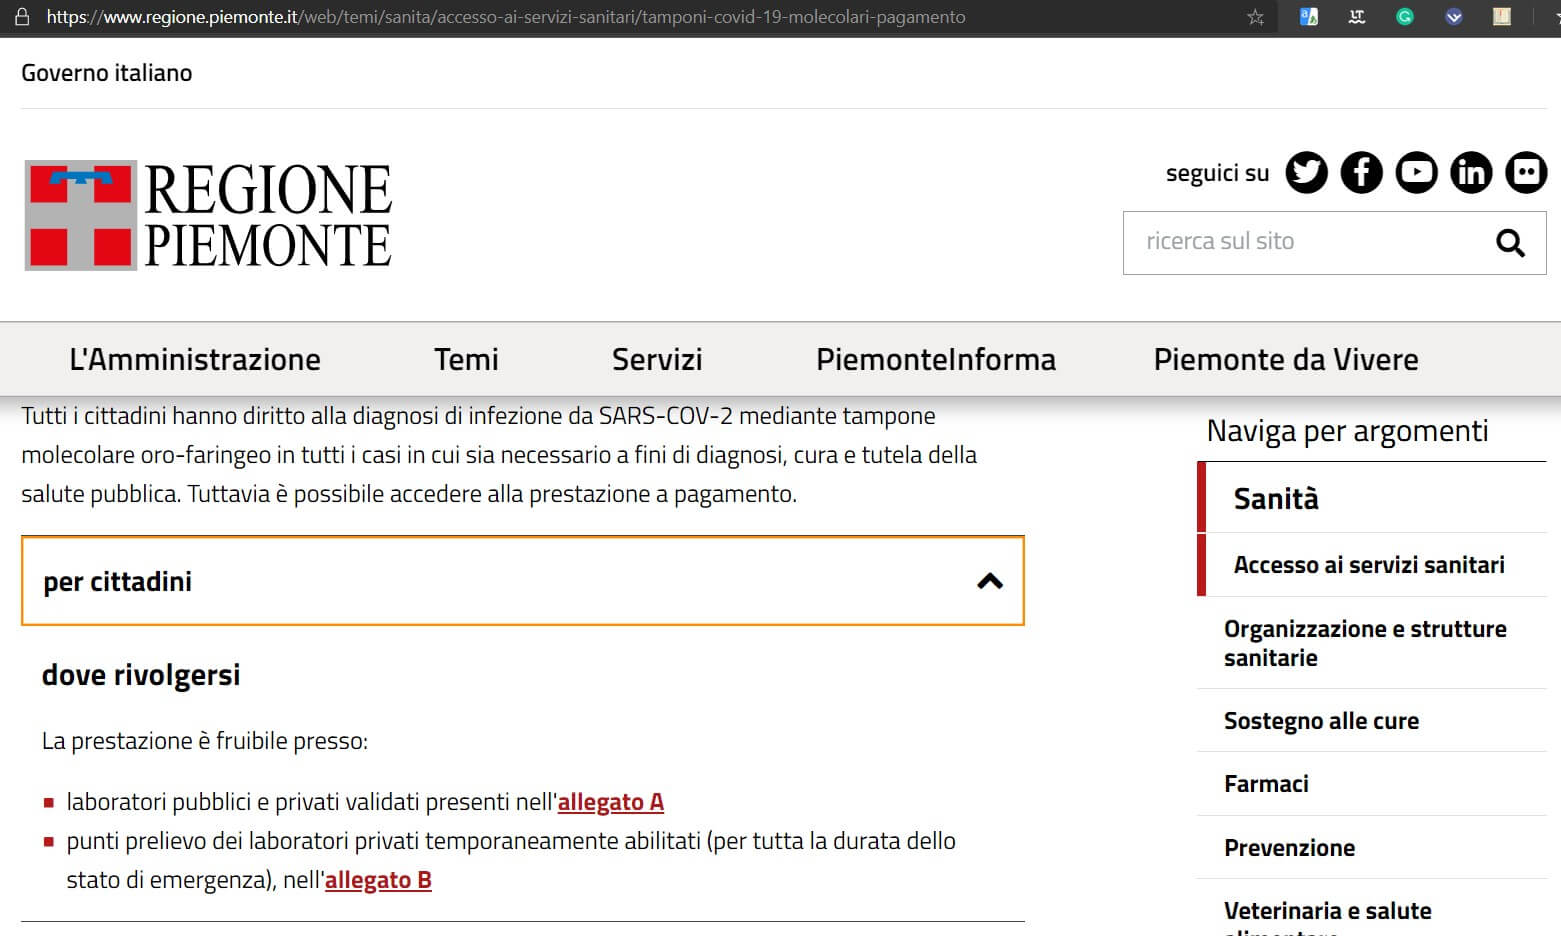Screen dimensions: 1561x936
Task: Open the Grammarly extension icon
Action: pos(1405,17)
